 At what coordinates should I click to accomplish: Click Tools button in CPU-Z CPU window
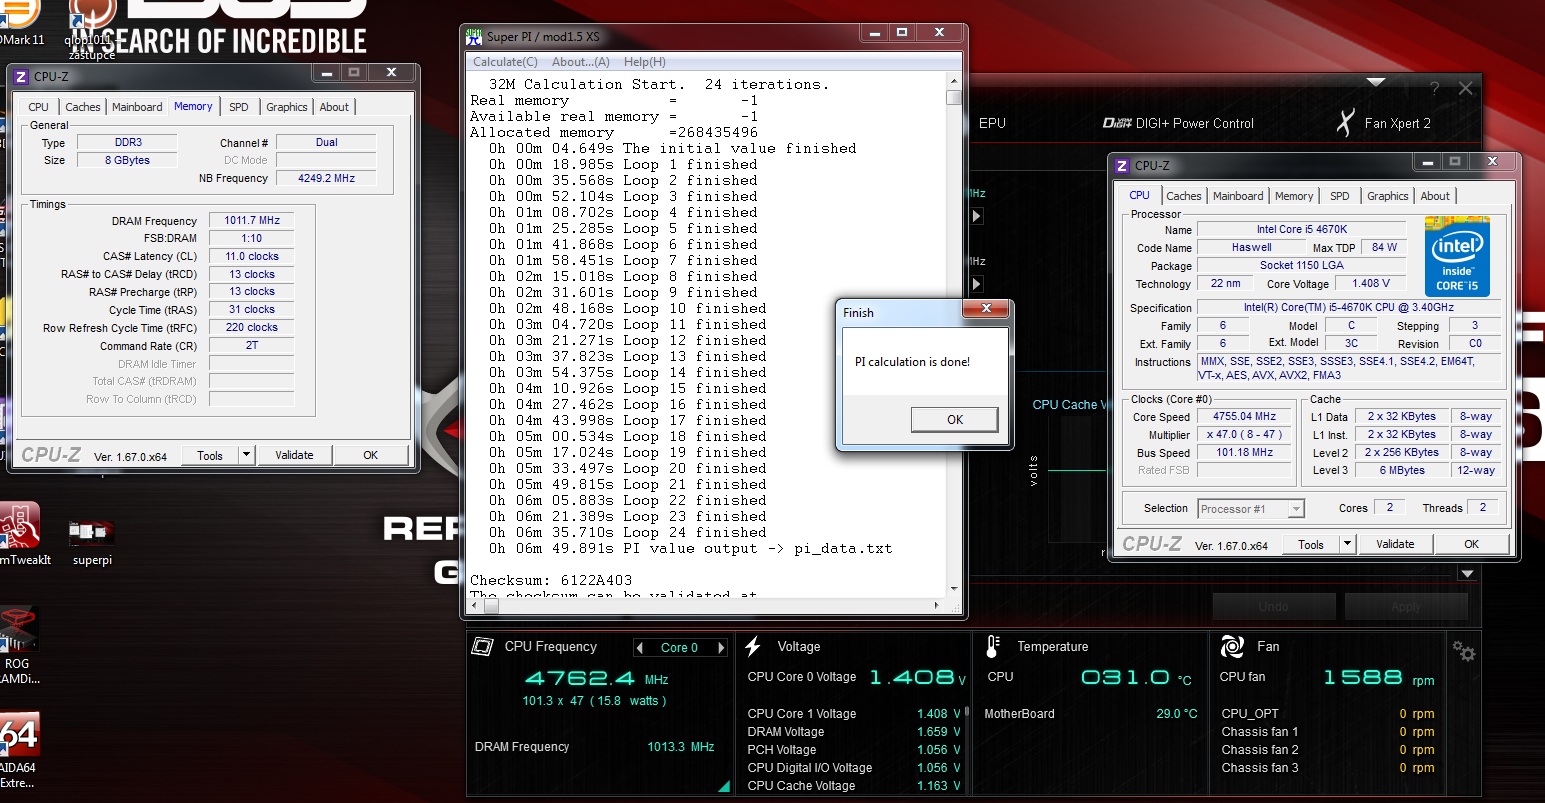(x=1311, y=544)
